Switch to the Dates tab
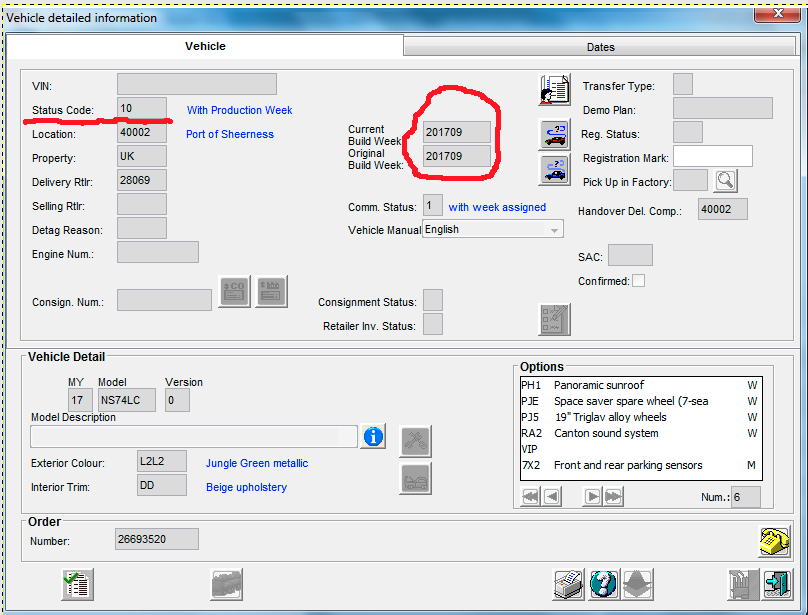Screen dimensions: 808x615 pyautogui.click(x=600, y=47)
